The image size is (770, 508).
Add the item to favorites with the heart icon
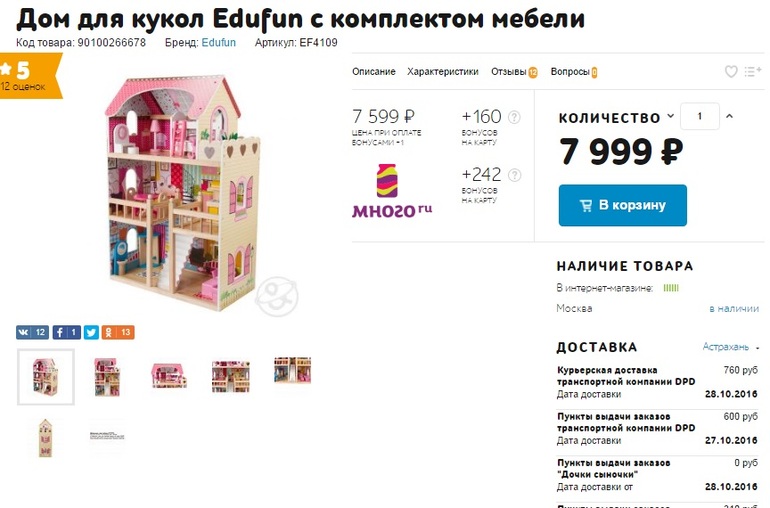[731, 72]
